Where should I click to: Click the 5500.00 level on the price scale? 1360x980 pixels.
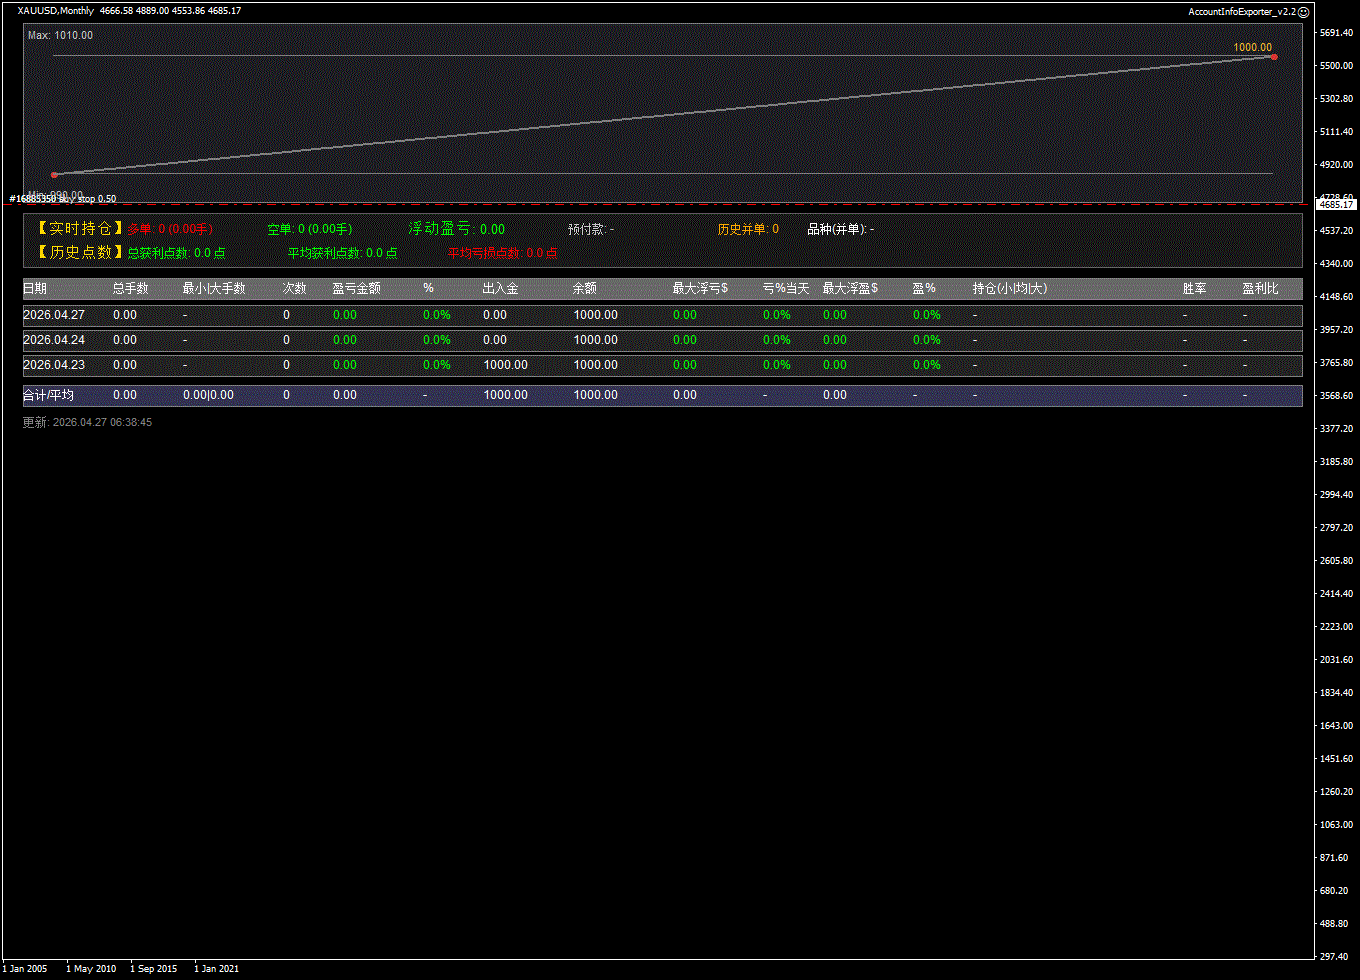click(x=1335, y=66)
